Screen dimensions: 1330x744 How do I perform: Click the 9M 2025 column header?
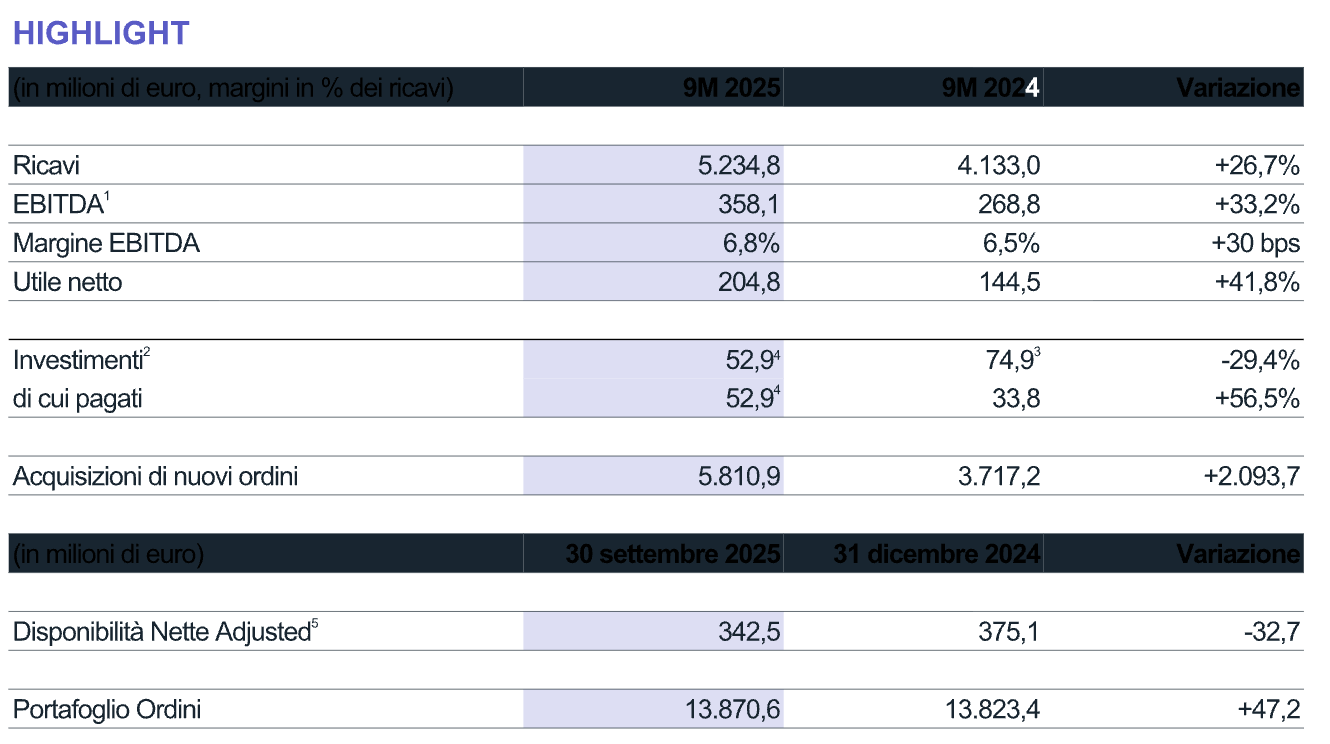[731, 88]
